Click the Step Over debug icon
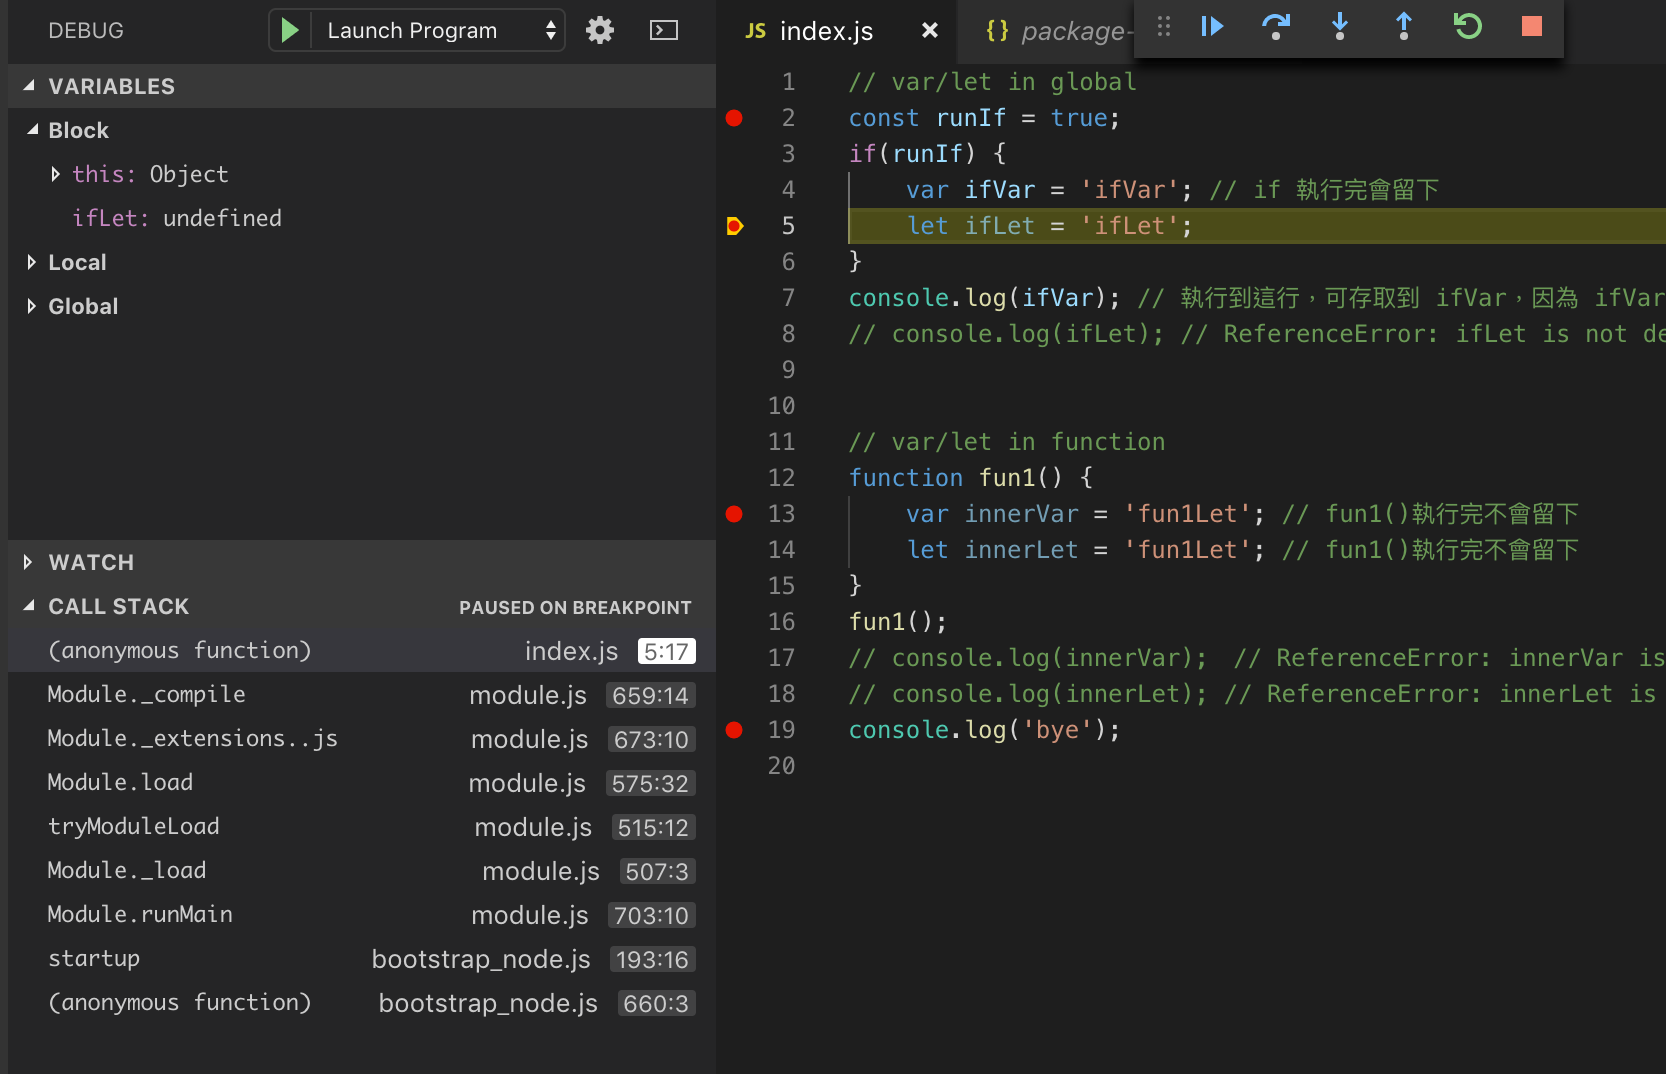 (1275, 26)
